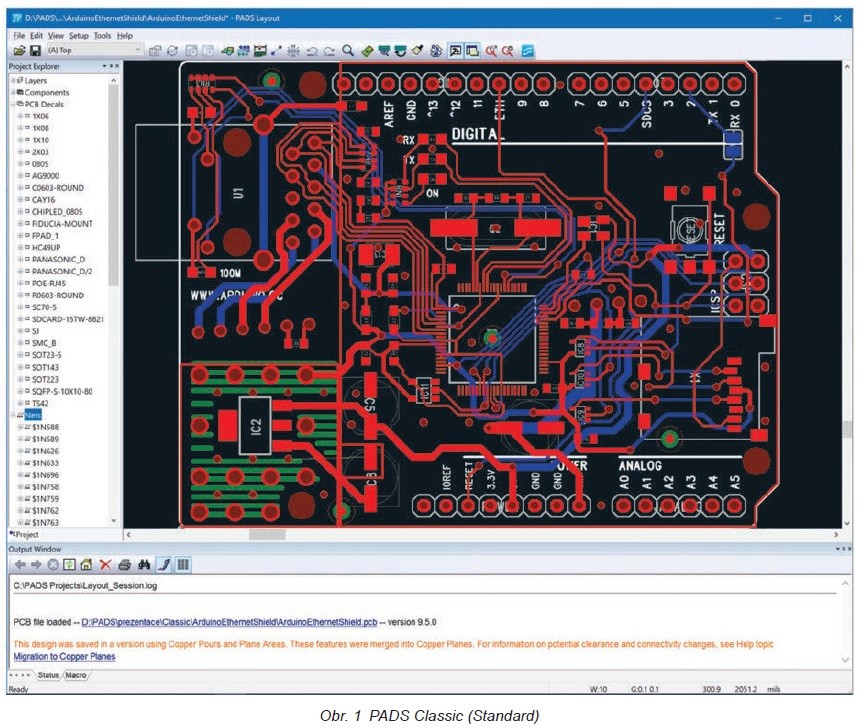Viewport: 860px width, 728px height.
Task: Click the Undo arrow icon in toolbar
Action: click(312, 50)
